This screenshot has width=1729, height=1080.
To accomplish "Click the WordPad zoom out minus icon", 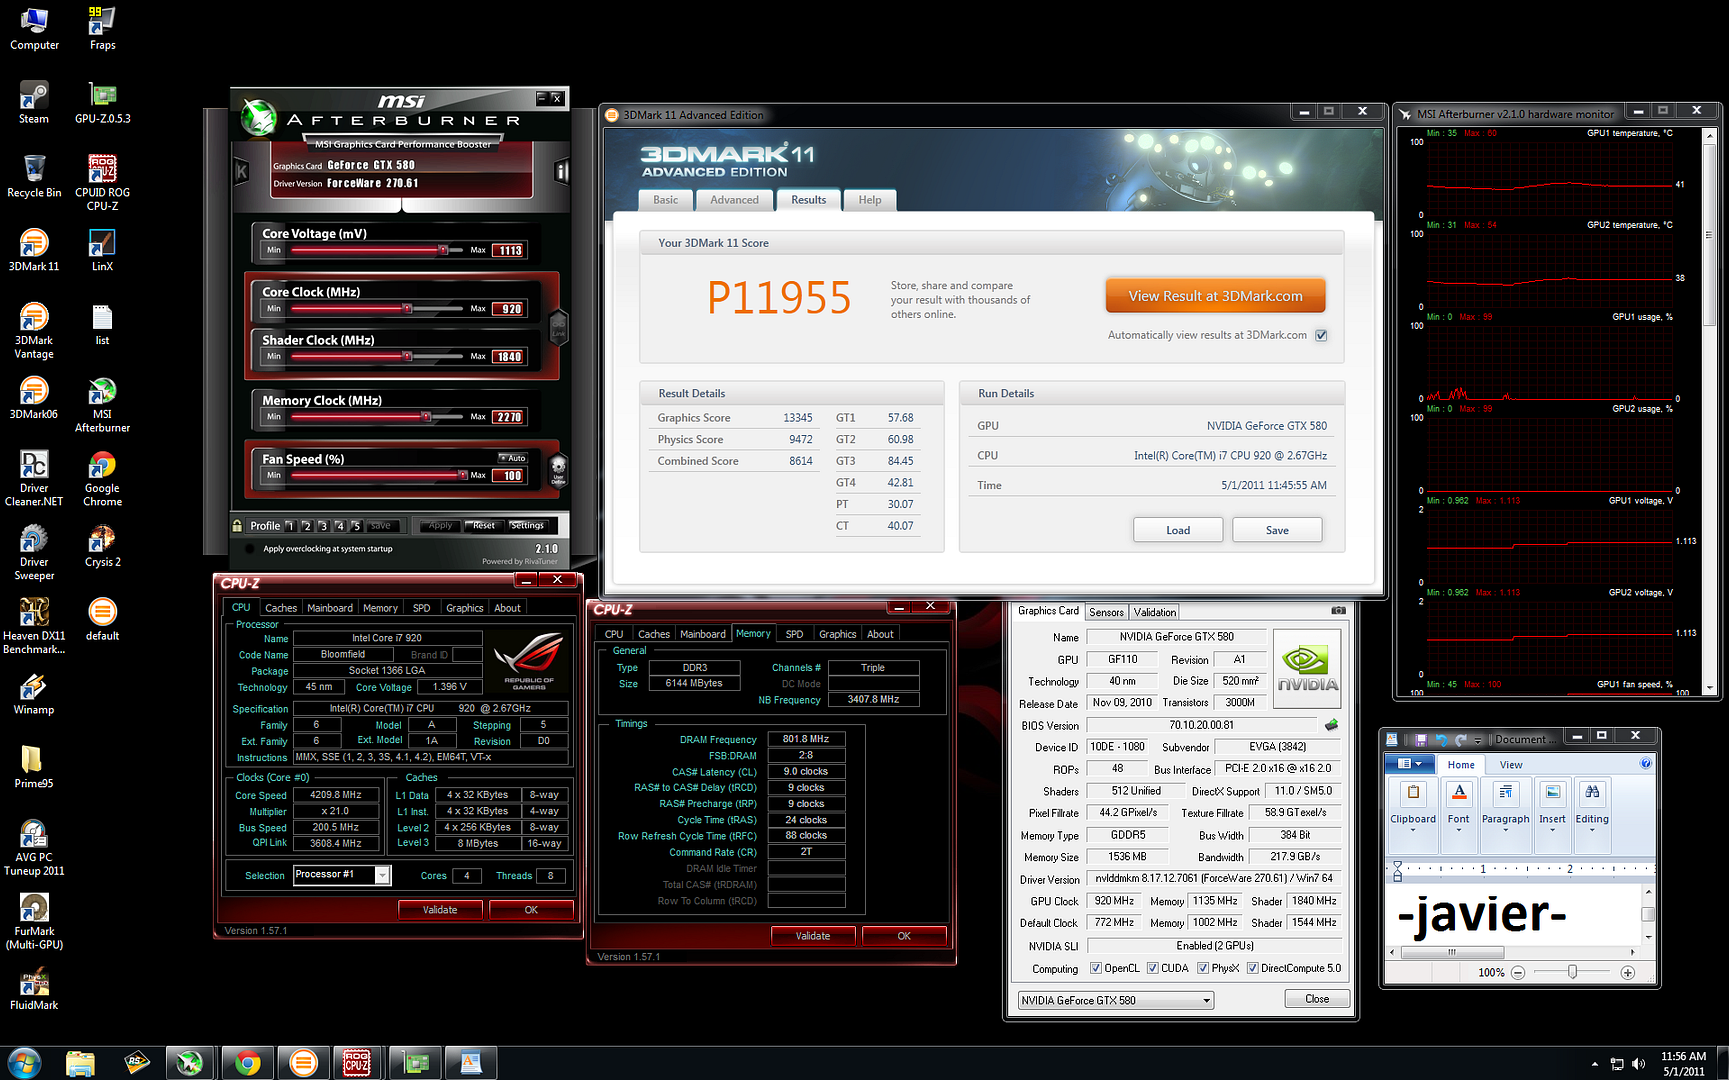I will click(x=1518, y=972).
